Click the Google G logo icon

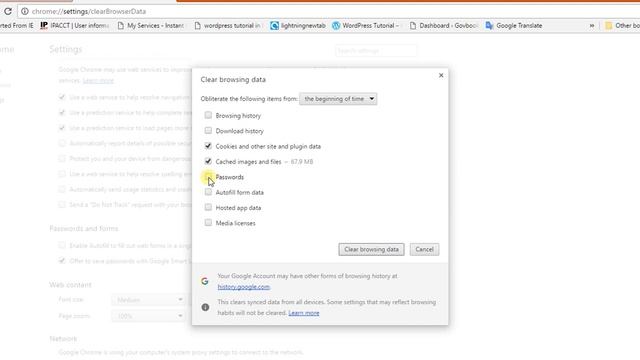pyautogui.click(x=205, y=281)
